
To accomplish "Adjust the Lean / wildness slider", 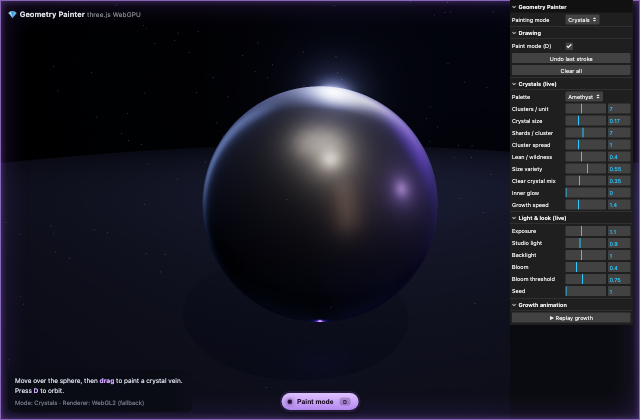I will tap(585, 157).
